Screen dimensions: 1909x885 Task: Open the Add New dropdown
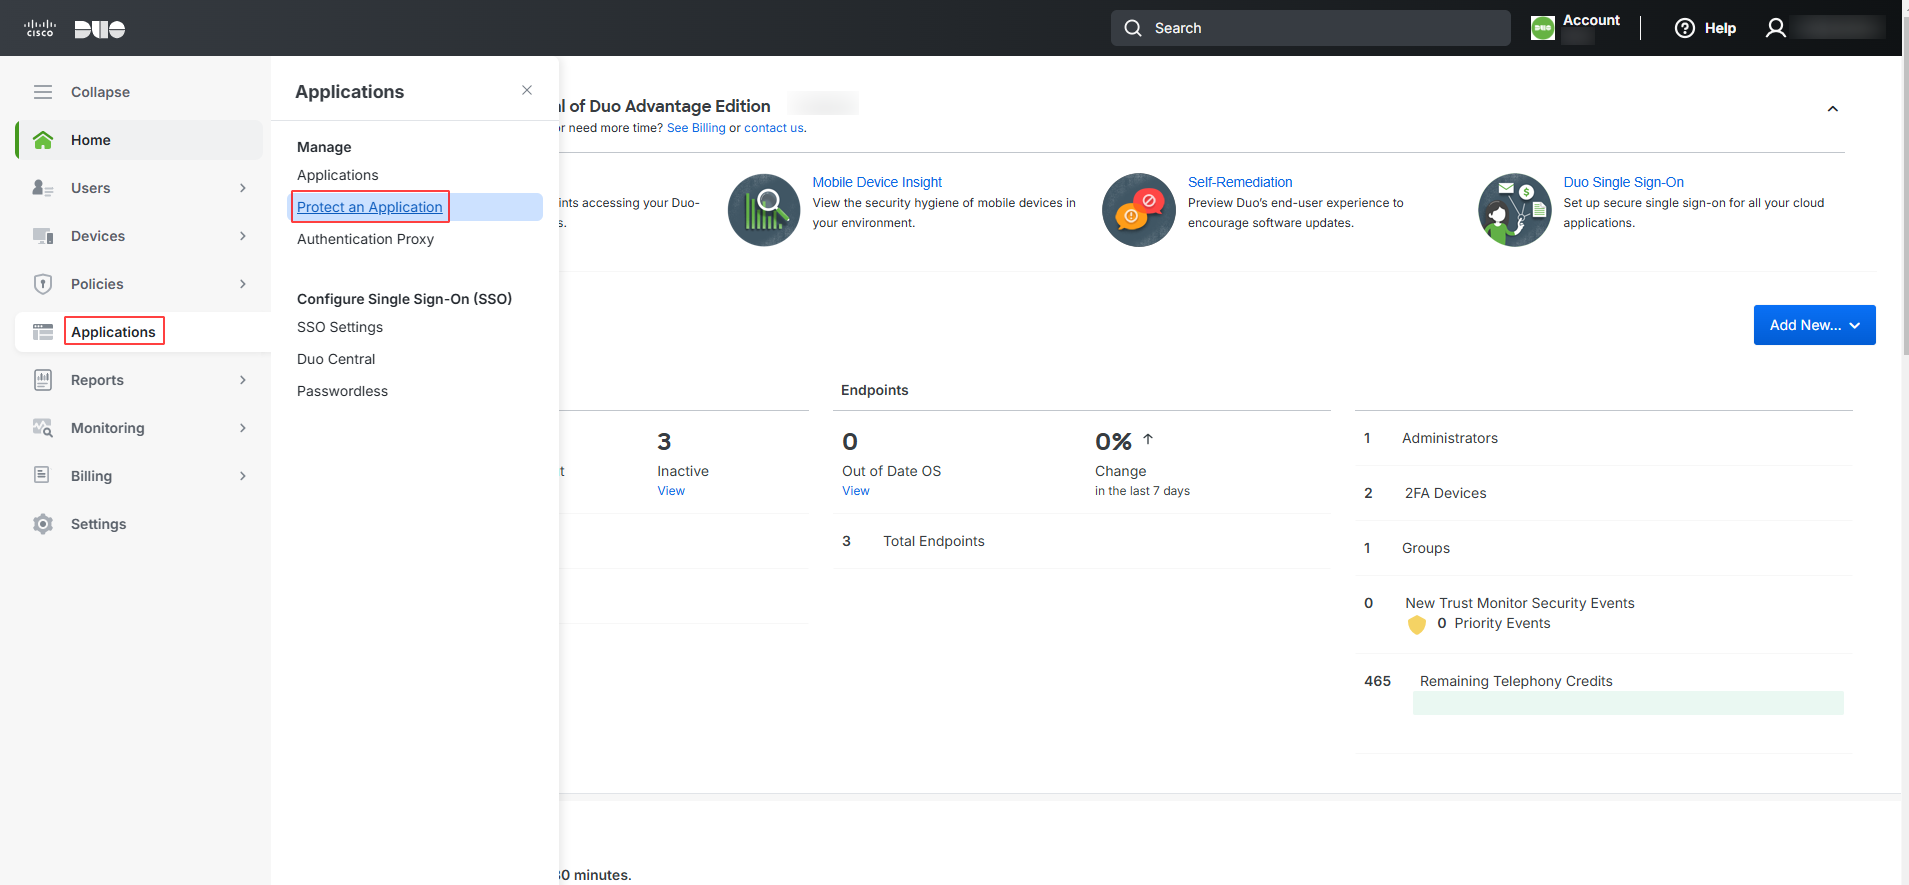(1814, 325)
